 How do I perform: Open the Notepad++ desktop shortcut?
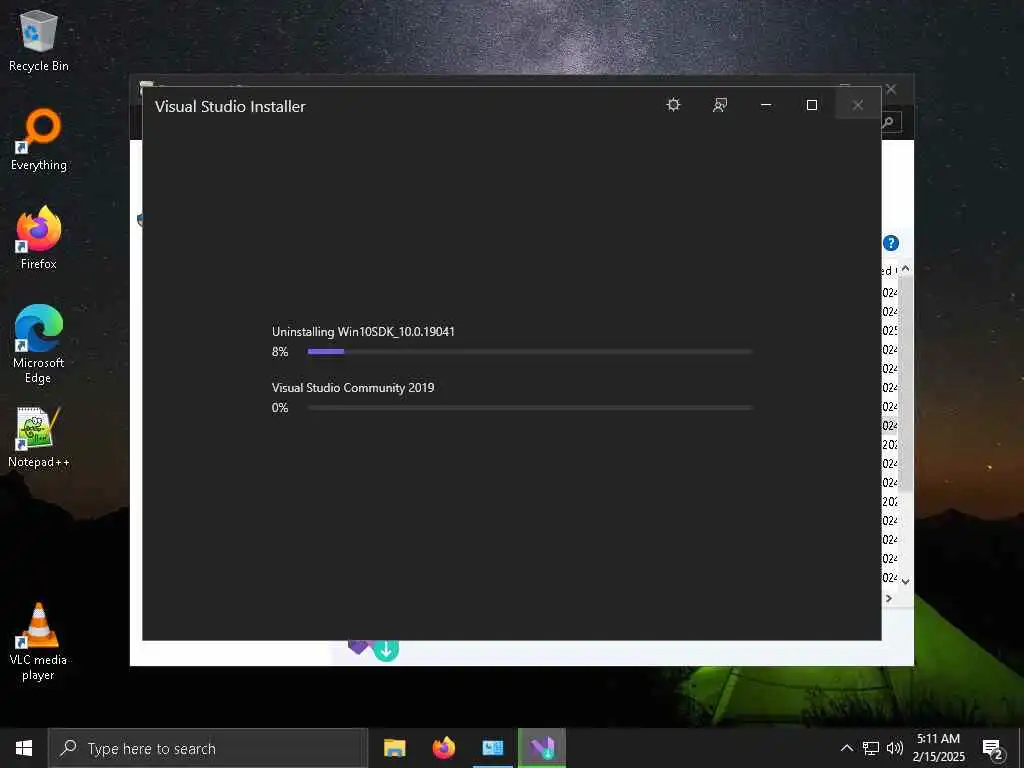pyautogui.click(x=39, y=437)
